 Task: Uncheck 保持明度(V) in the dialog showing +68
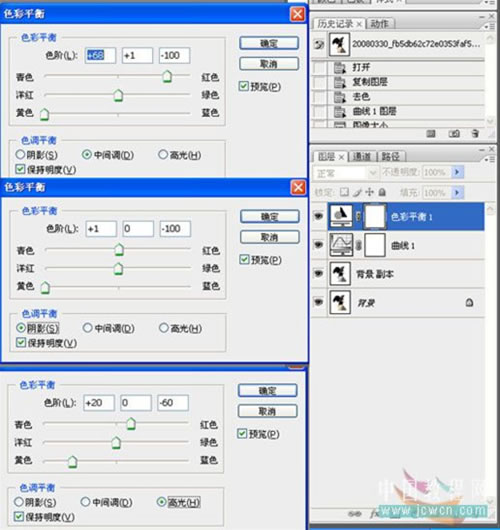point(20,169)
